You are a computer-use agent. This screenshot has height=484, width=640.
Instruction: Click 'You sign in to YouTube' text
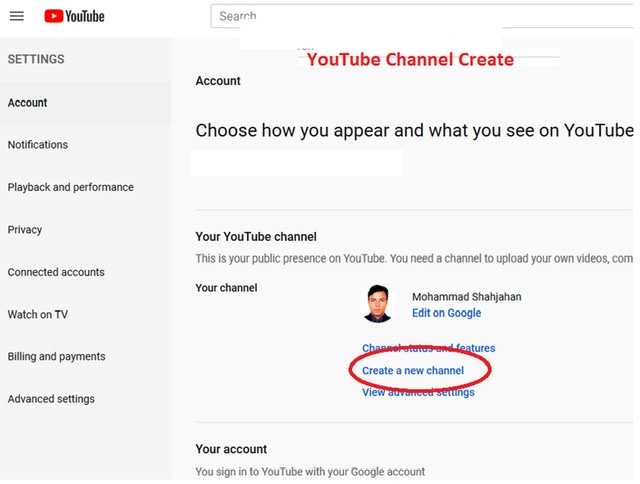coord(310,472)
